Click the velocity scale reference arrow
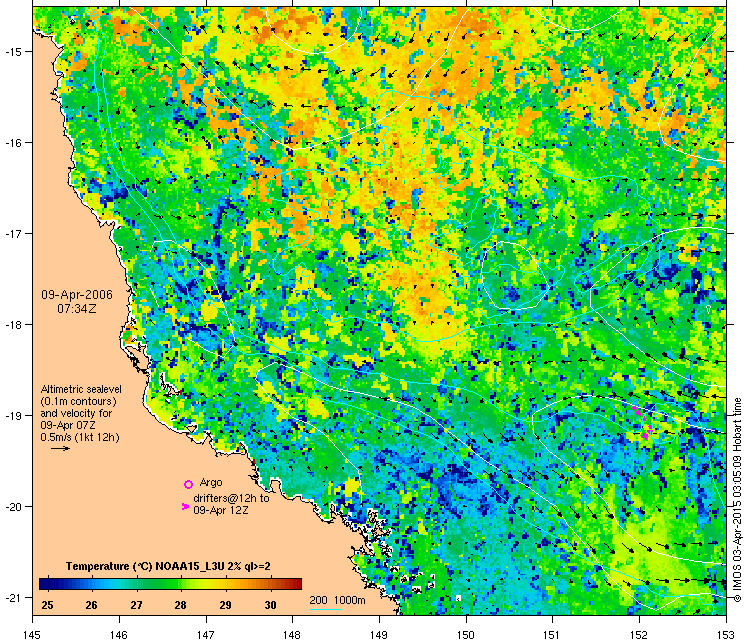The height and width of the screenshot is (640, 750). (x=61, y=448)
